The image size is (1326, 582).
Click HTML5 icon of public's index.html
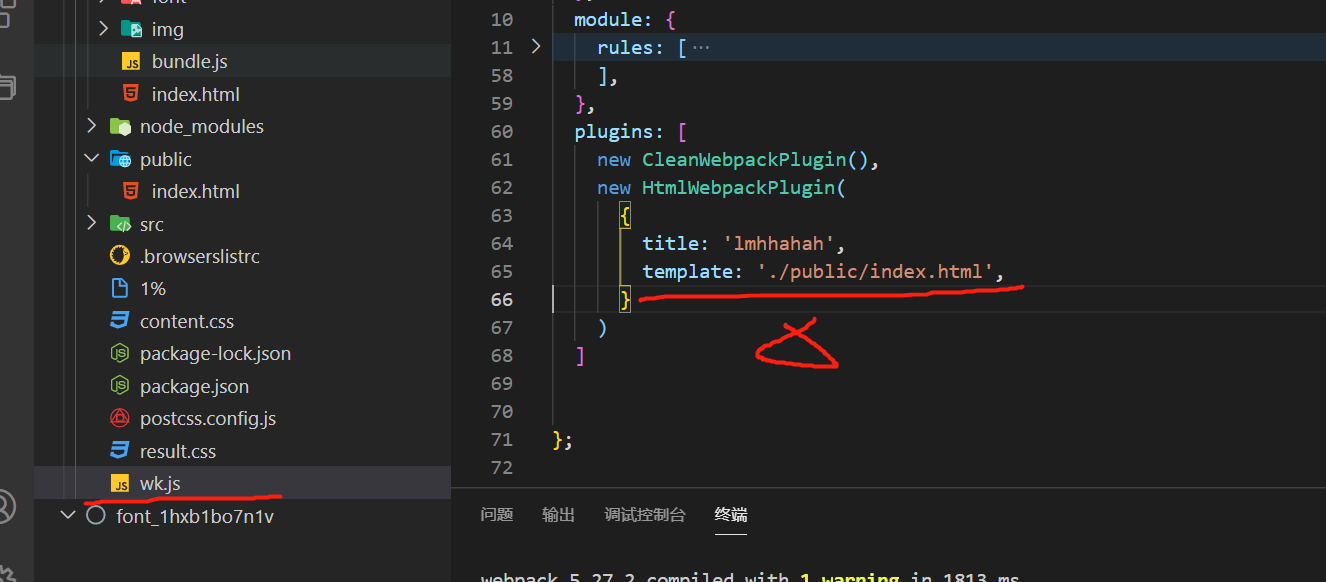pyautogui.click(x=131, y=191)
